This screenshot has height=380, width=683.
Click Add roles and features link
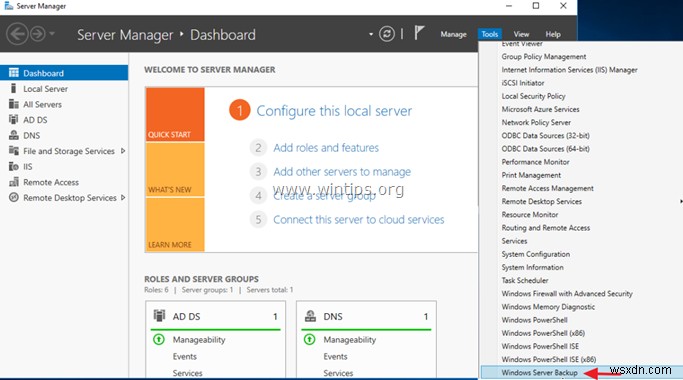click(x=326, y=148)
